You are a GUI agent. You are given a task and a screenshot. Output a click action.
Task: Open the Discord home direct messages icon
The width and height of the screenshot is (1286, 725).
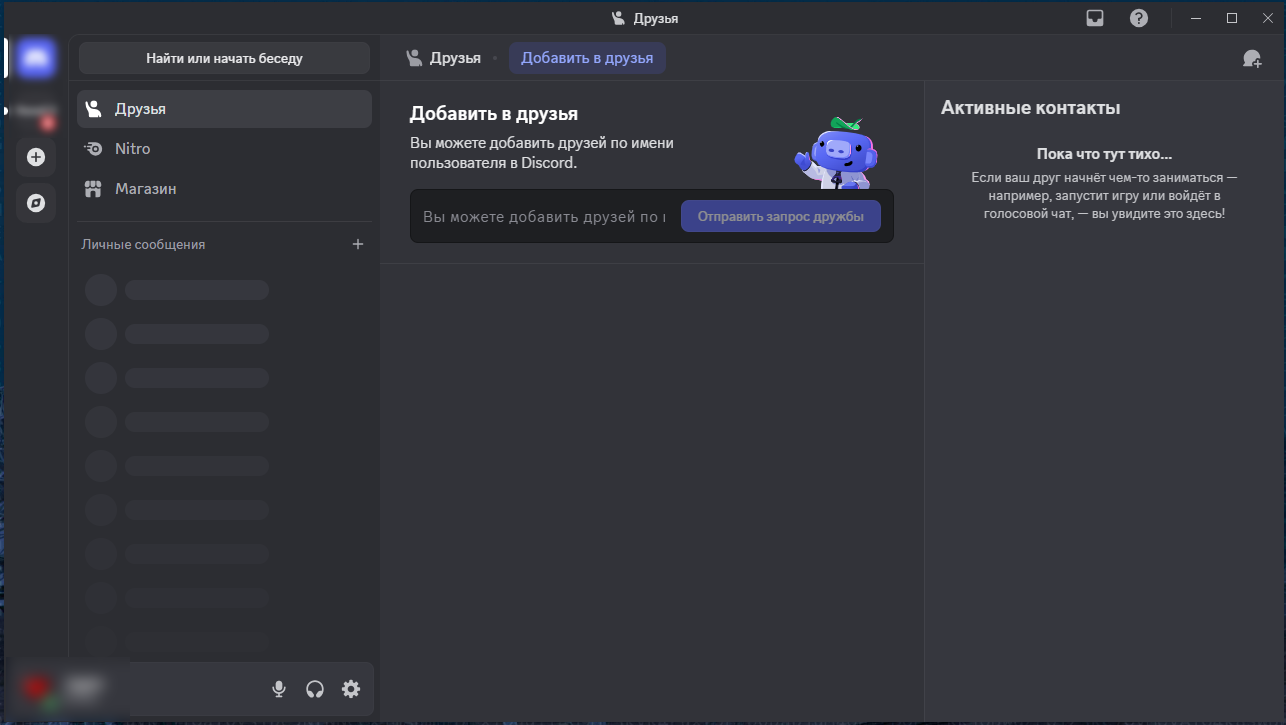(x=36, y=57)
